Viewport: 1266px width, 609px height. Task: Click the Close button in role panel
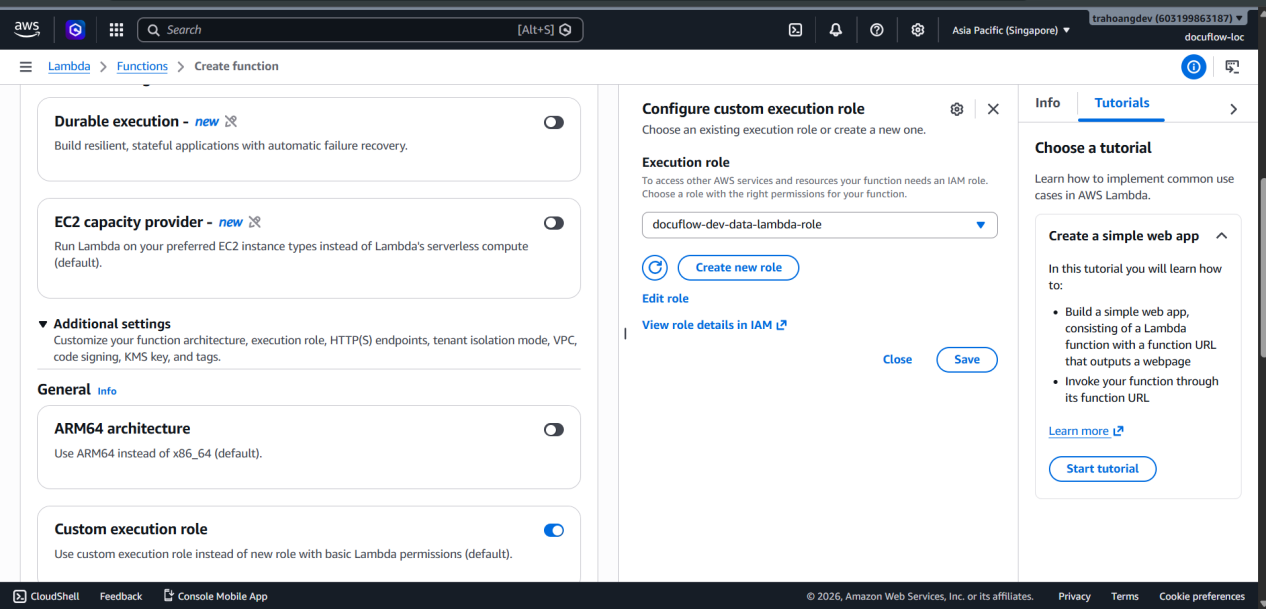point(897,359)
